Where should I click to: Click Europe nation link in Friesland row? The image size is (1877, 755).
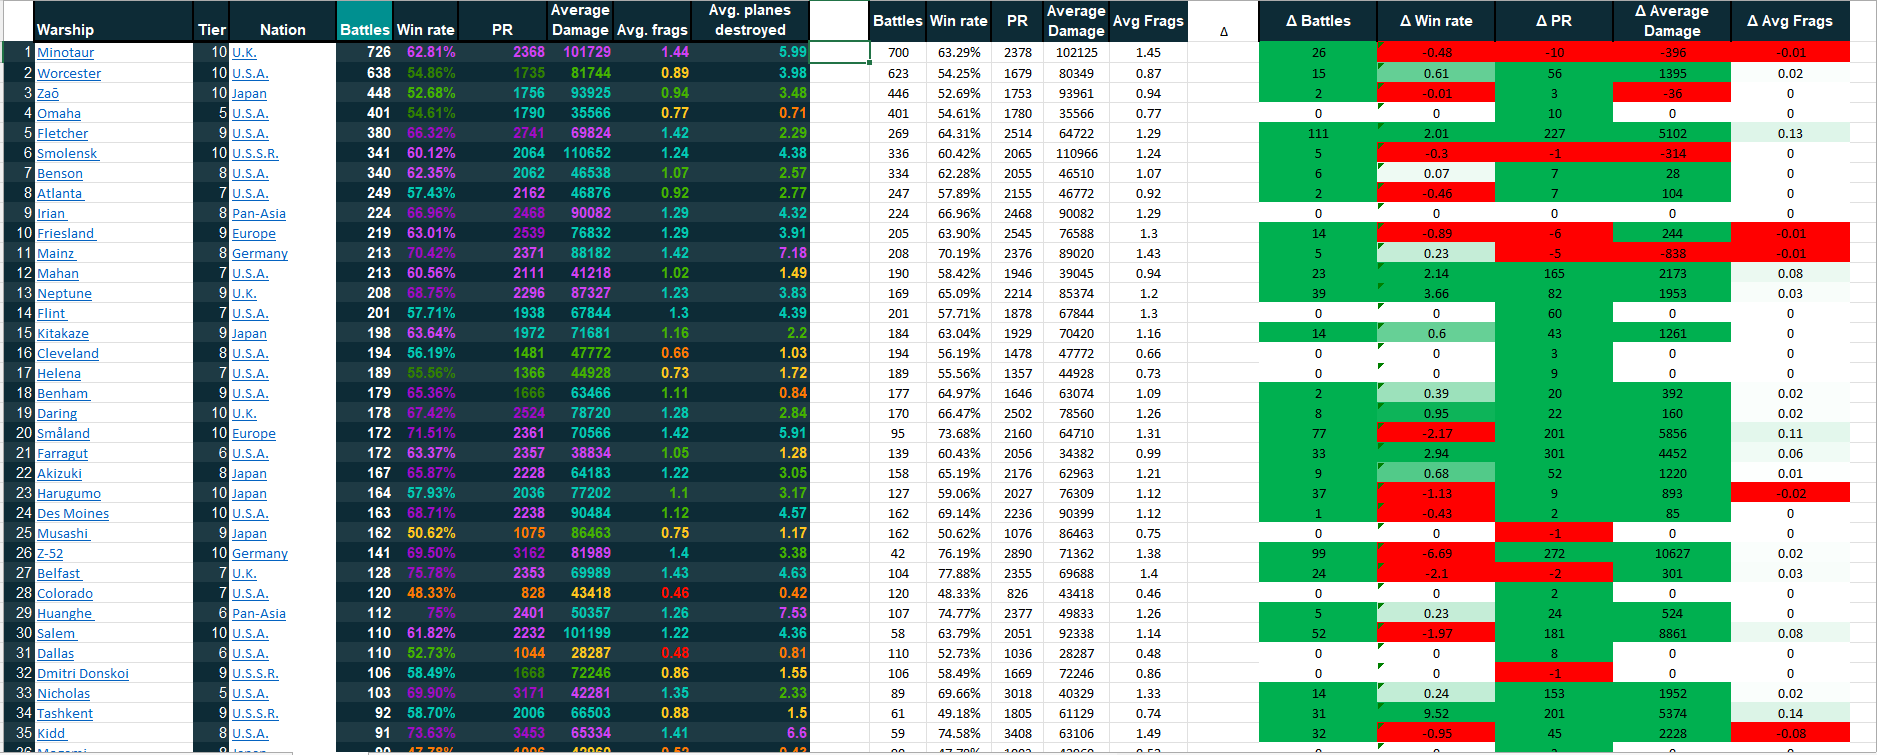pyautogui.click(x=254, y=233)
